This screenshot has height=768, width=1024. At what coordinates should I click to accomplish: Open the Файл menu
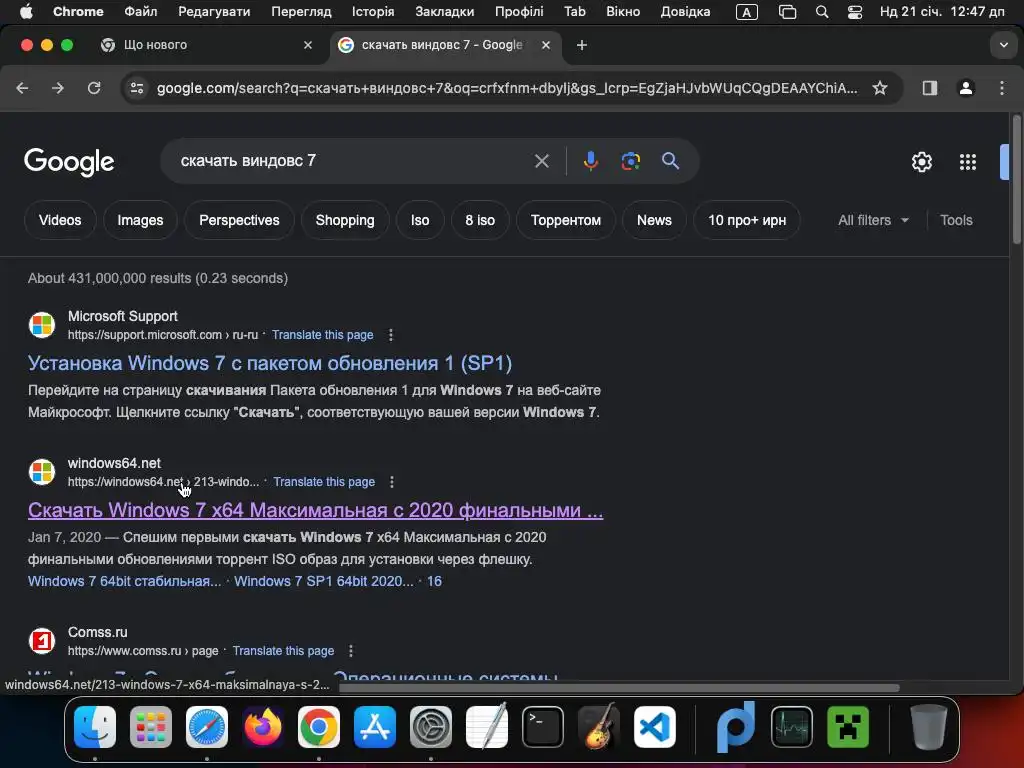[x=140, y=12]
